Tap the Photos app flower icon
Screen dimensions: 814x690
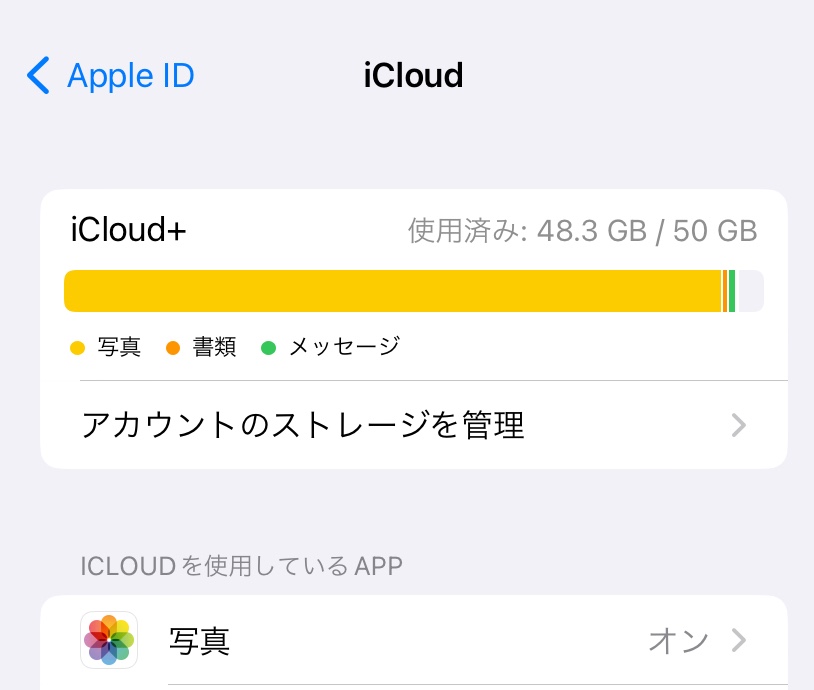(x=109, y=640)
